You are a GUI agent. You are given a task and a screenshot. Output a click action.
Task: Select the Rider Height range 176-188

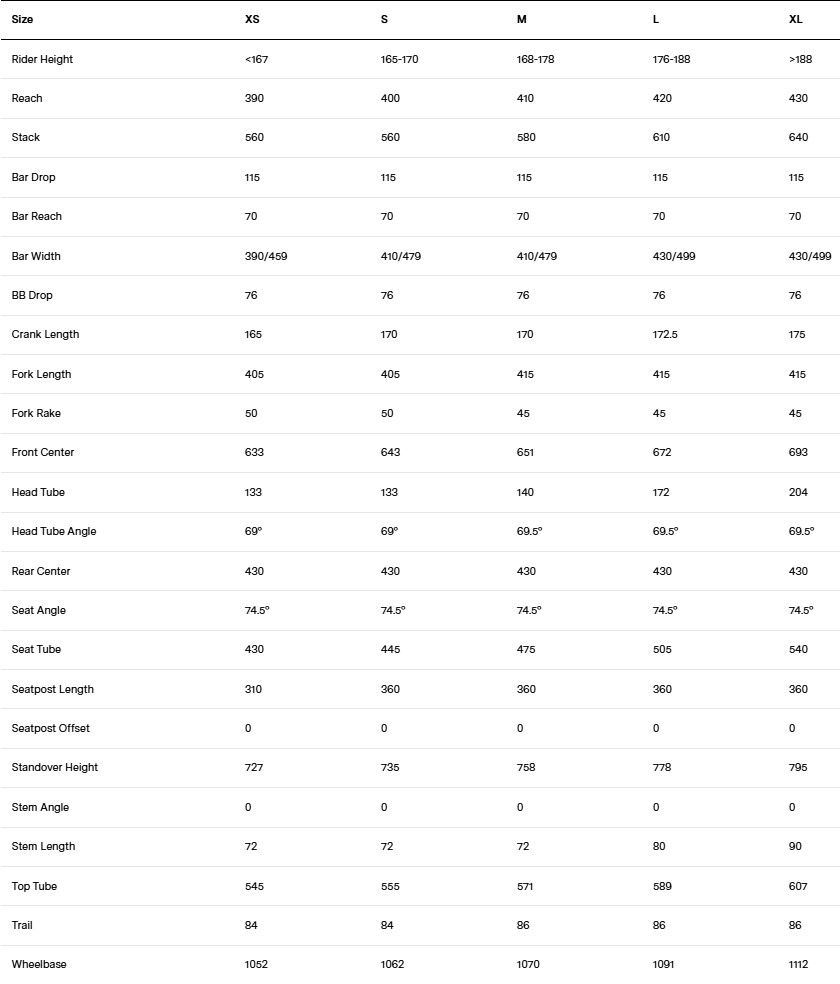[x=671, y=59]
